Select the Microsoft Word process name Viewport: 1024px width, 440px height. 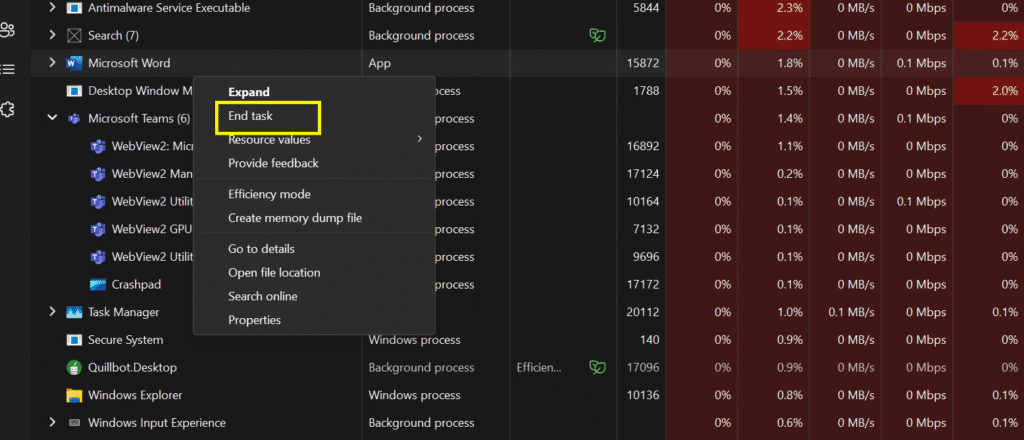tap(129, 63)
